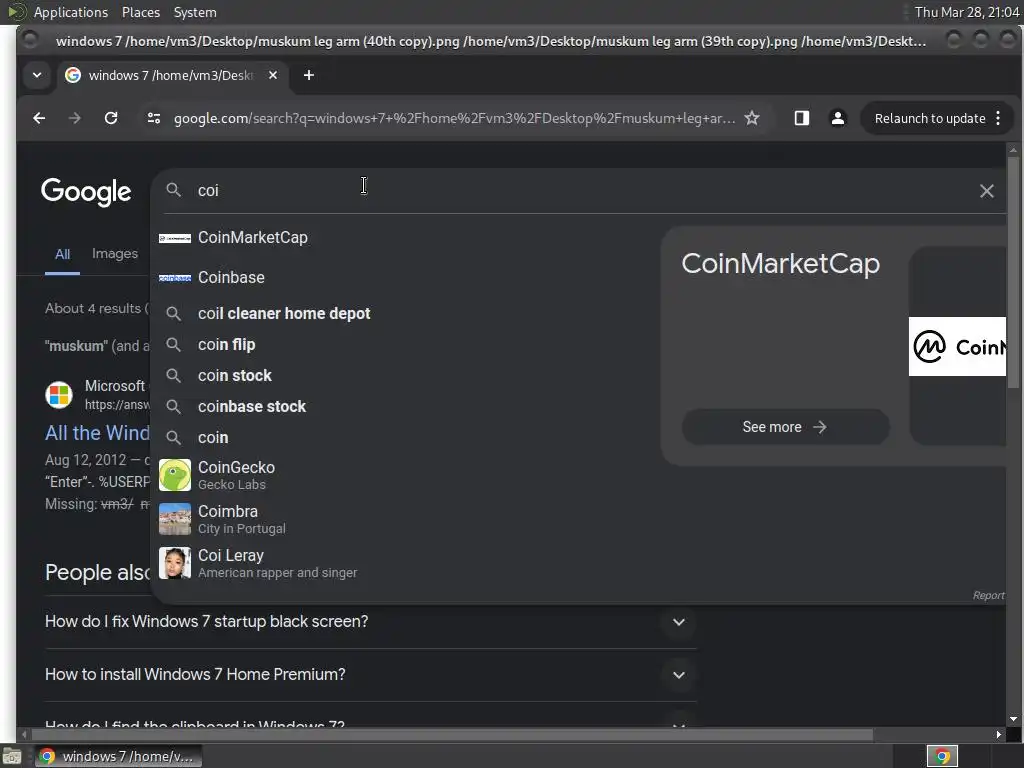The width and height of the screenshot is (1024, 768).
Task: Click the magnifier icon in search box
Action: pos(173,190)
